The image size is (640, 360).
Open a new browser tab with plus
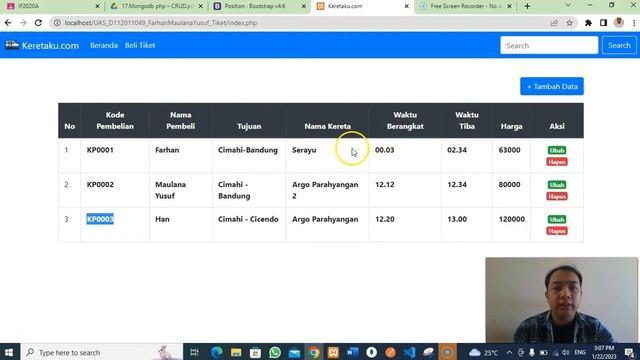pyautogui.click(x=527, y=6)
